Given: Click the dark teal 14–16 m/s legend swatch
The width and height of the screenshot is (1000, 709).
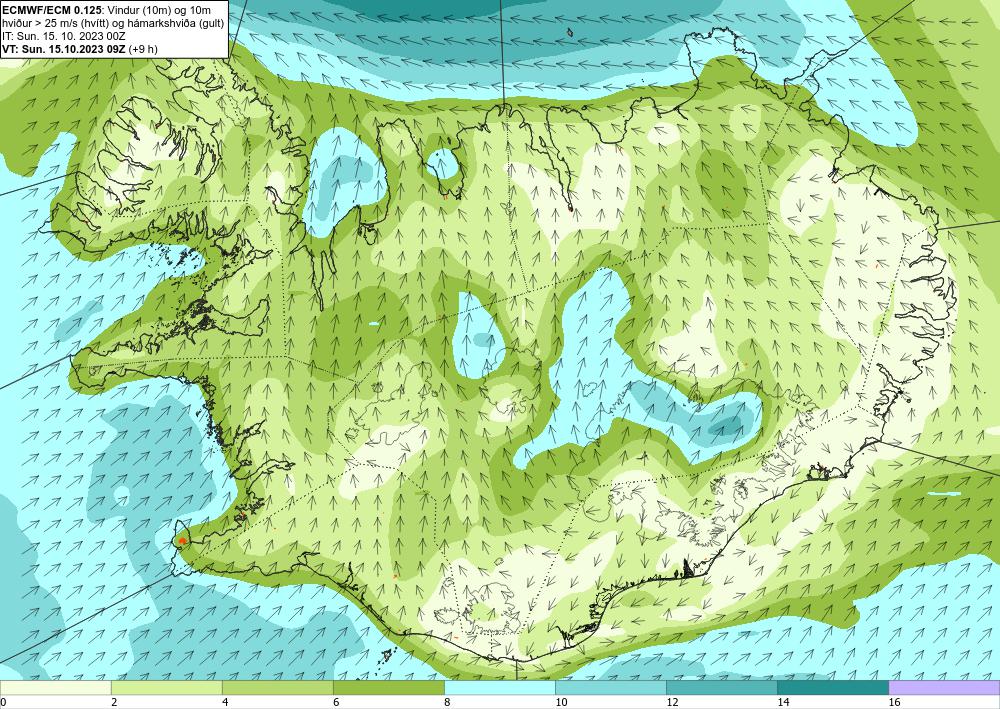Looking at the screenshot, I should coord(833,688).
